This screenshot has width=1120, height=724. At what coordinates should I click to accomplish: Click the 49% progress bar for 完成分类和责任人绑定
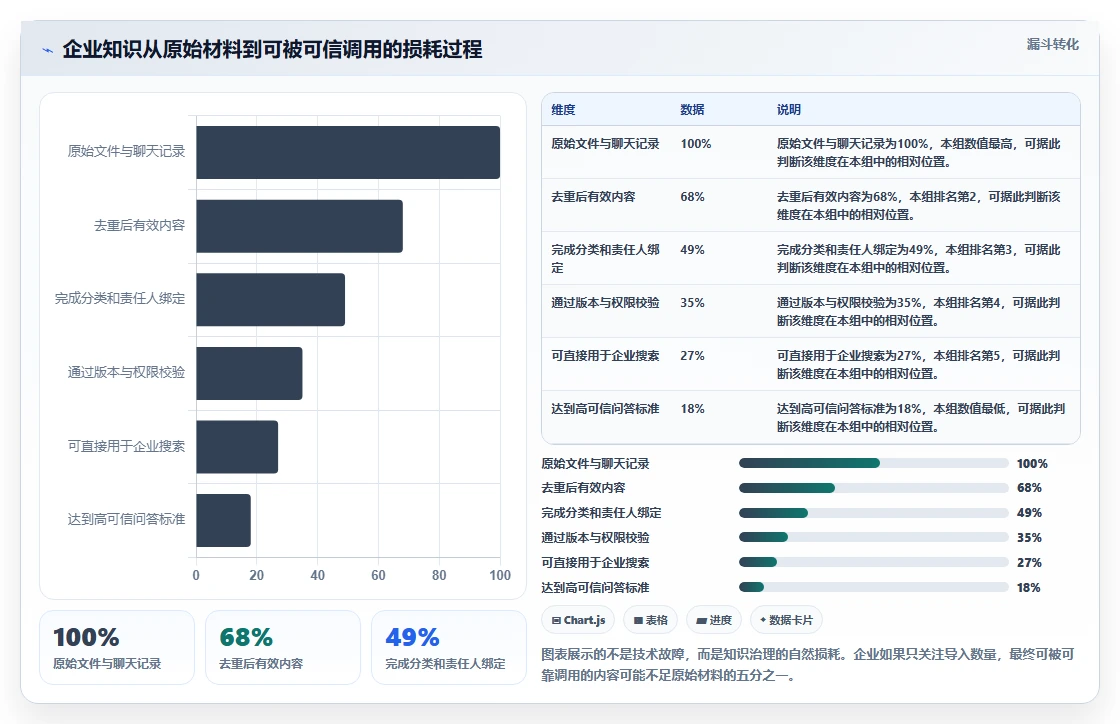874,513
